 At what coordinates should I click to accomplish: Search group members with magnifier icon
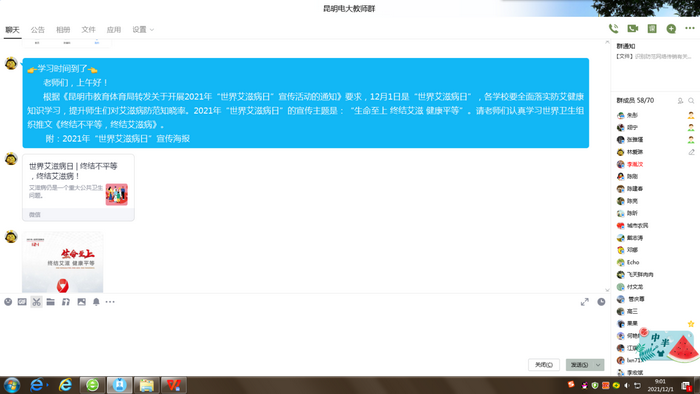[x=691, y=101]
